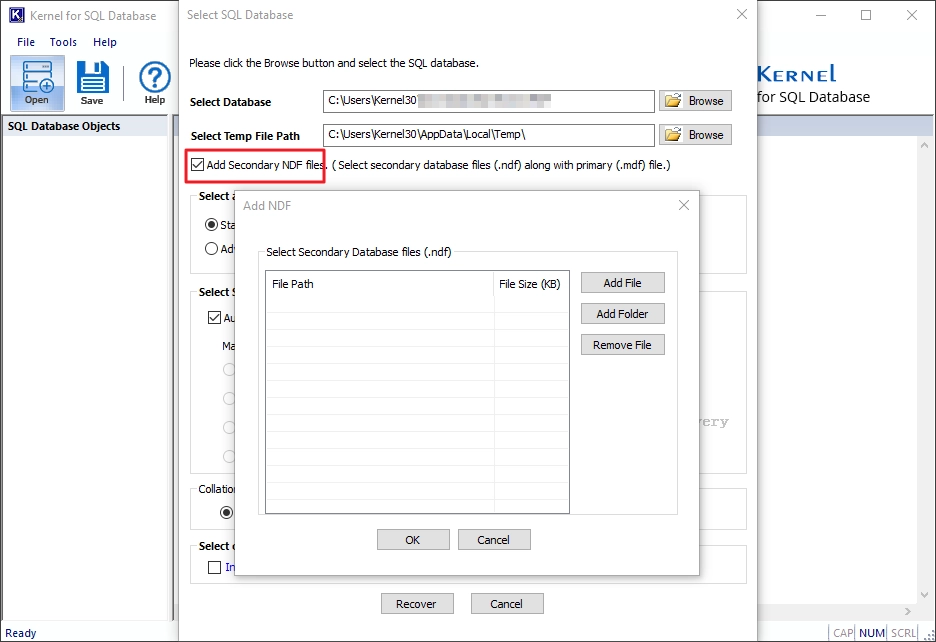Click OK in the Add NDF dialog
This screenshot has width=936, height=642.
click(x=413, y=540)
